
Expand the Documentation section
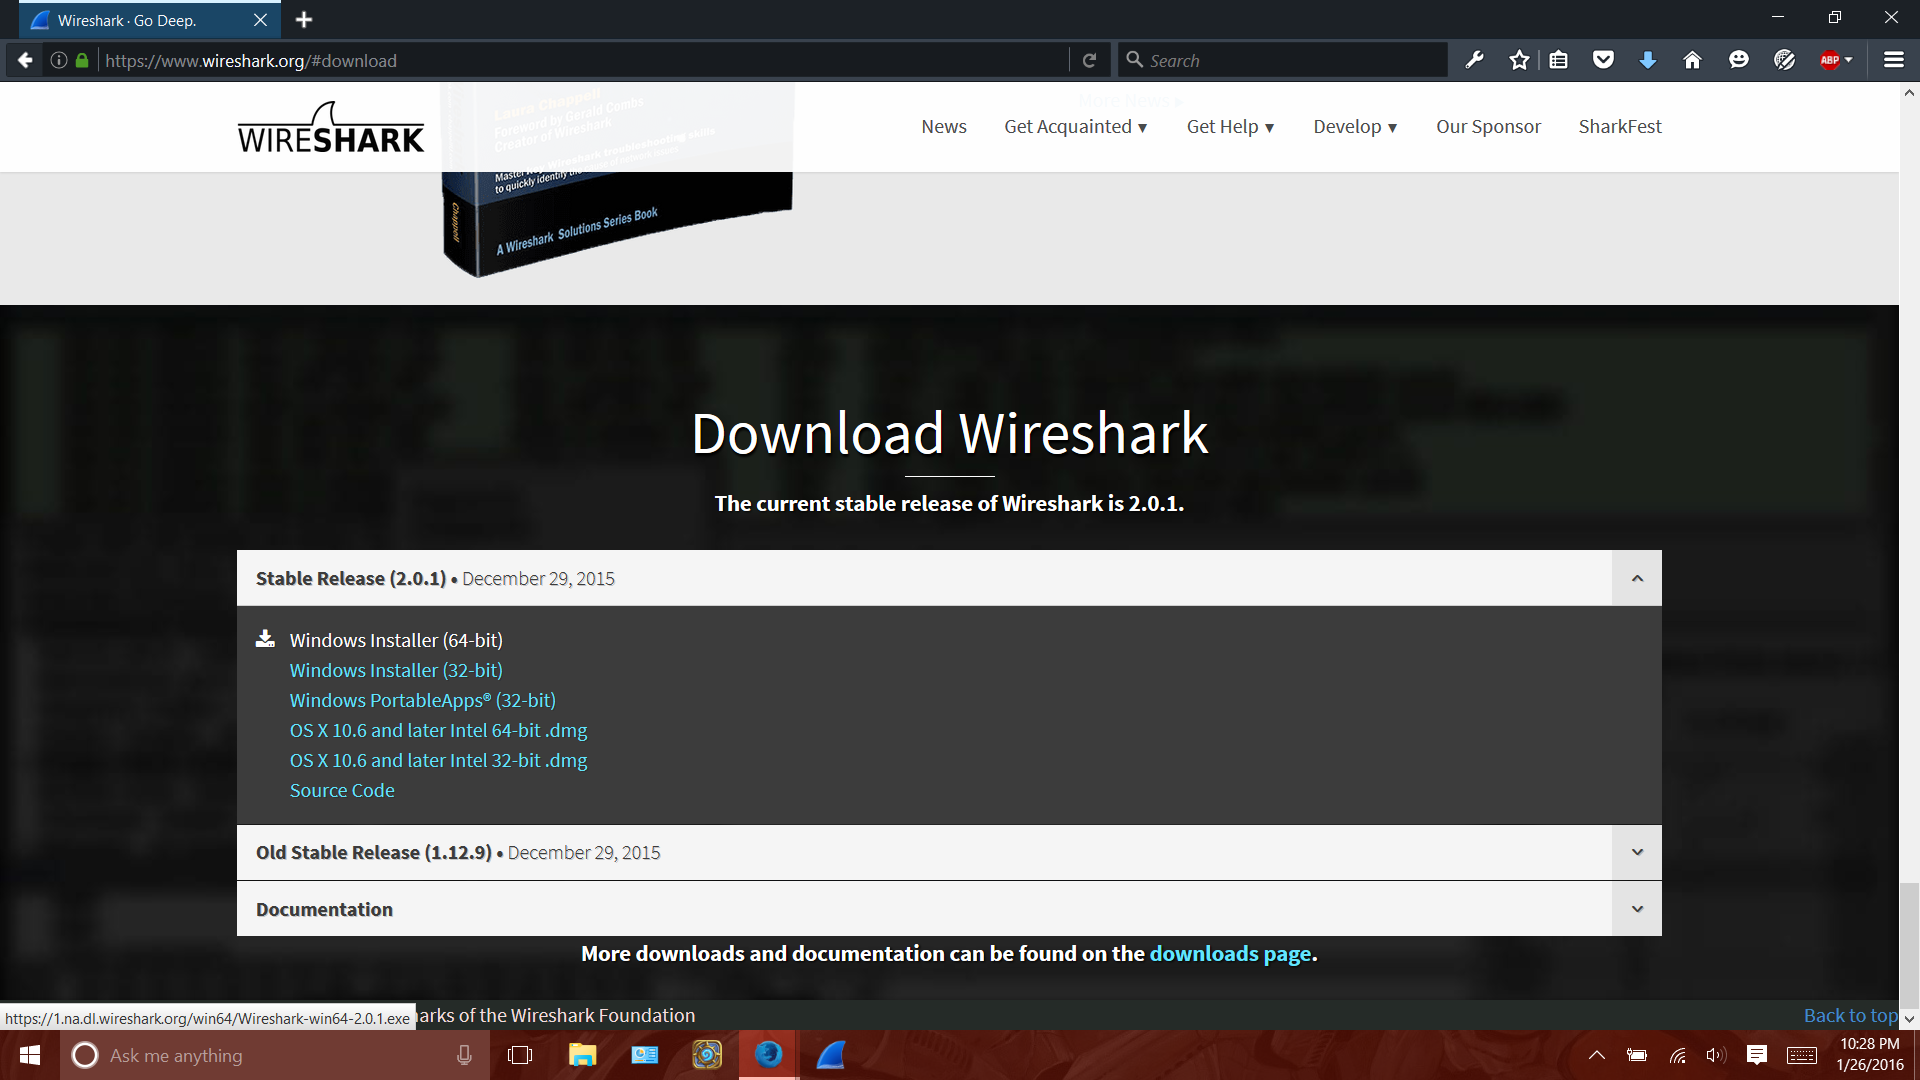(x=1636, y=908)
